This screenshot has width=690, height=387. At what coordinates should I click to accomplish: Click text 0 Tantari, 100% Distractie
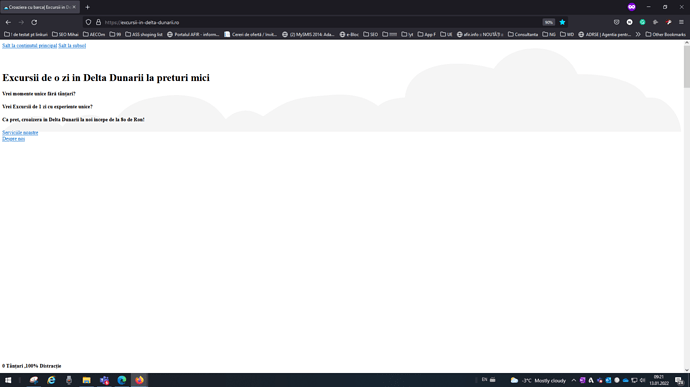pyautogui.click(x=32, y=366)
